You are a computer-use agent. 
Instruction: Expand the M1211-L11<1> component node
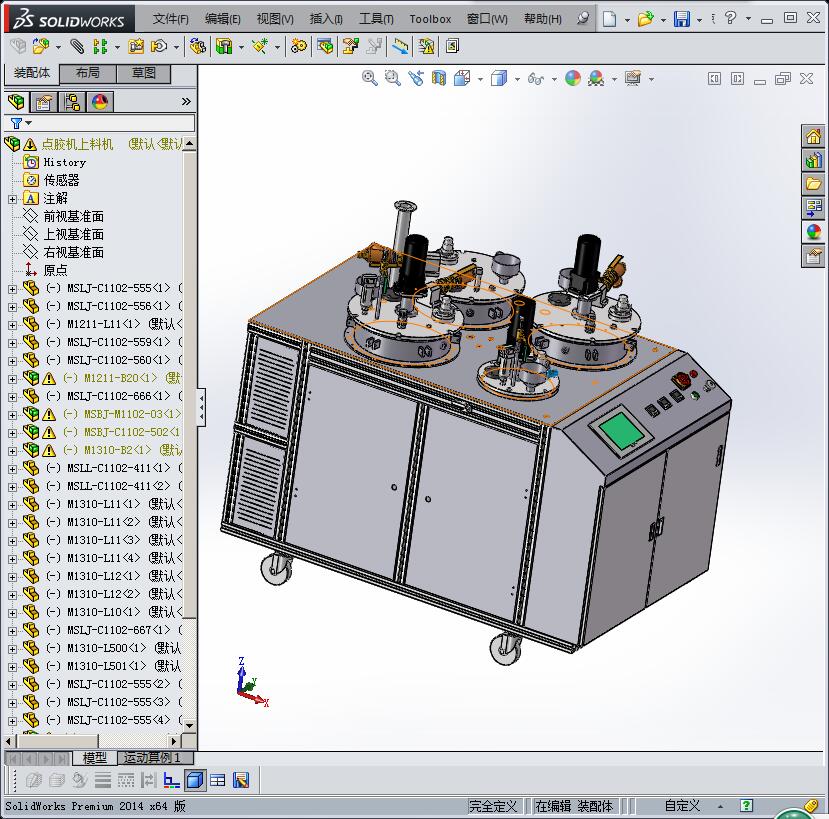[x=12, y=324]
